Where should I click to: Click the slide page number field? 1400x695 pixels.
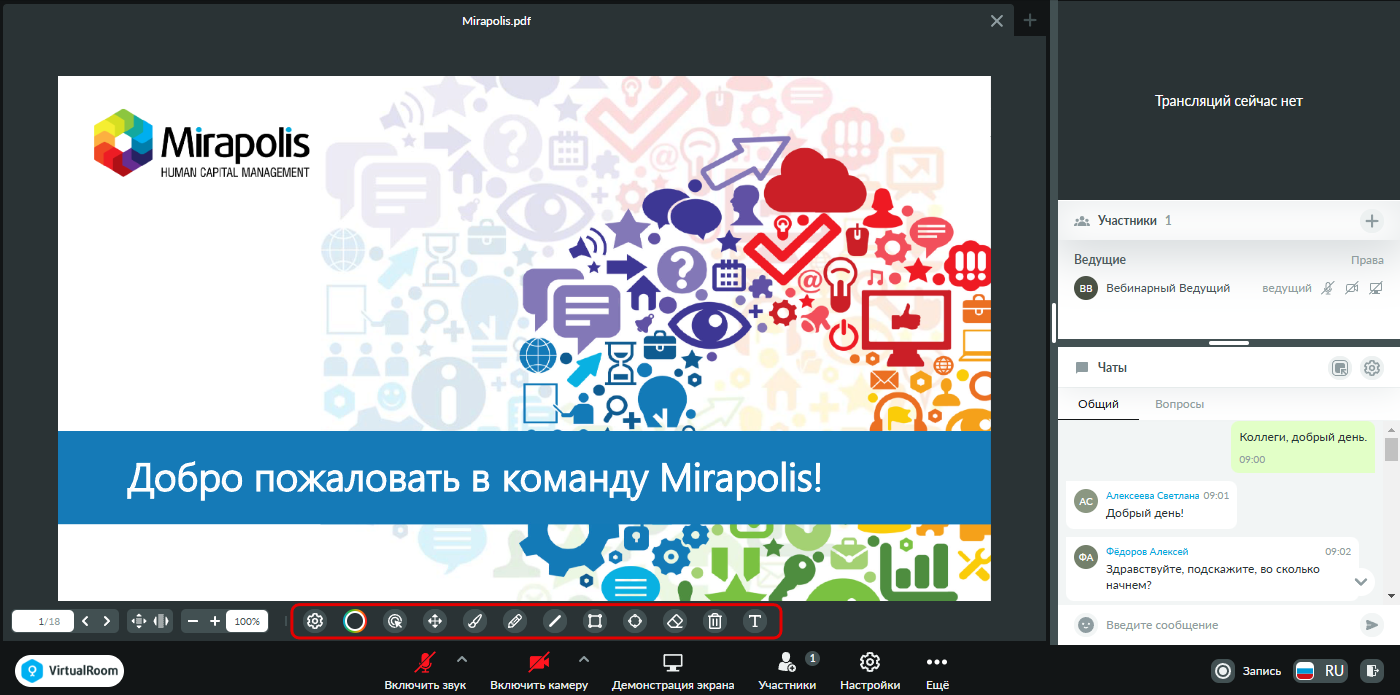[x=43, y=621]
